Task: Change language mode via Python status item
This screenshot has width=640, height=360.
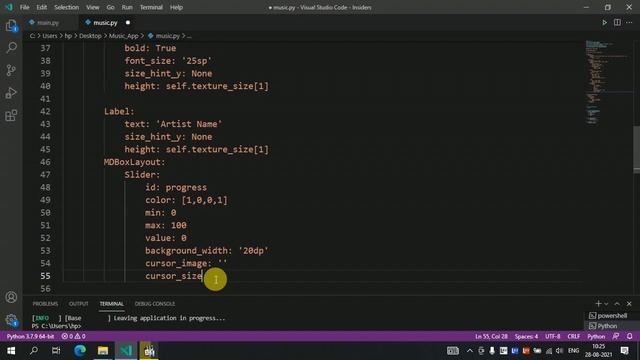Action: 596,336
